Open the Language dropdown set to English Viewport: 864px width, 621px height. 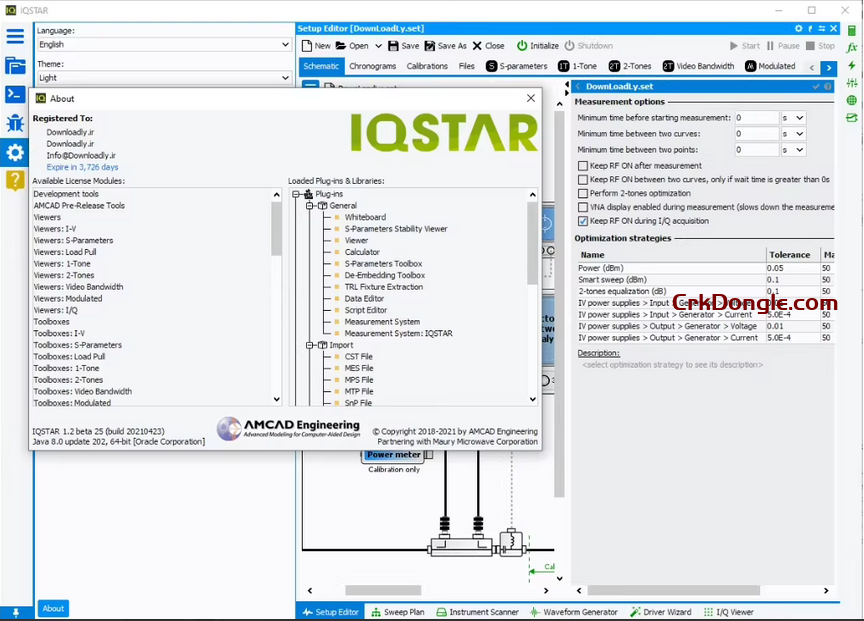coord(163,45)
